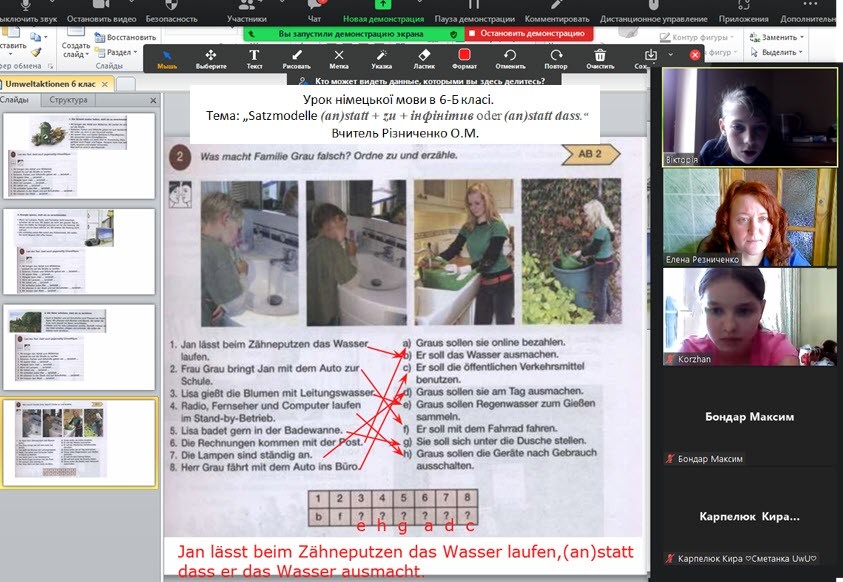Pick the Рисовать drawing tool
This screenshot has height=582, width=843.
click(x=296, y=59)
